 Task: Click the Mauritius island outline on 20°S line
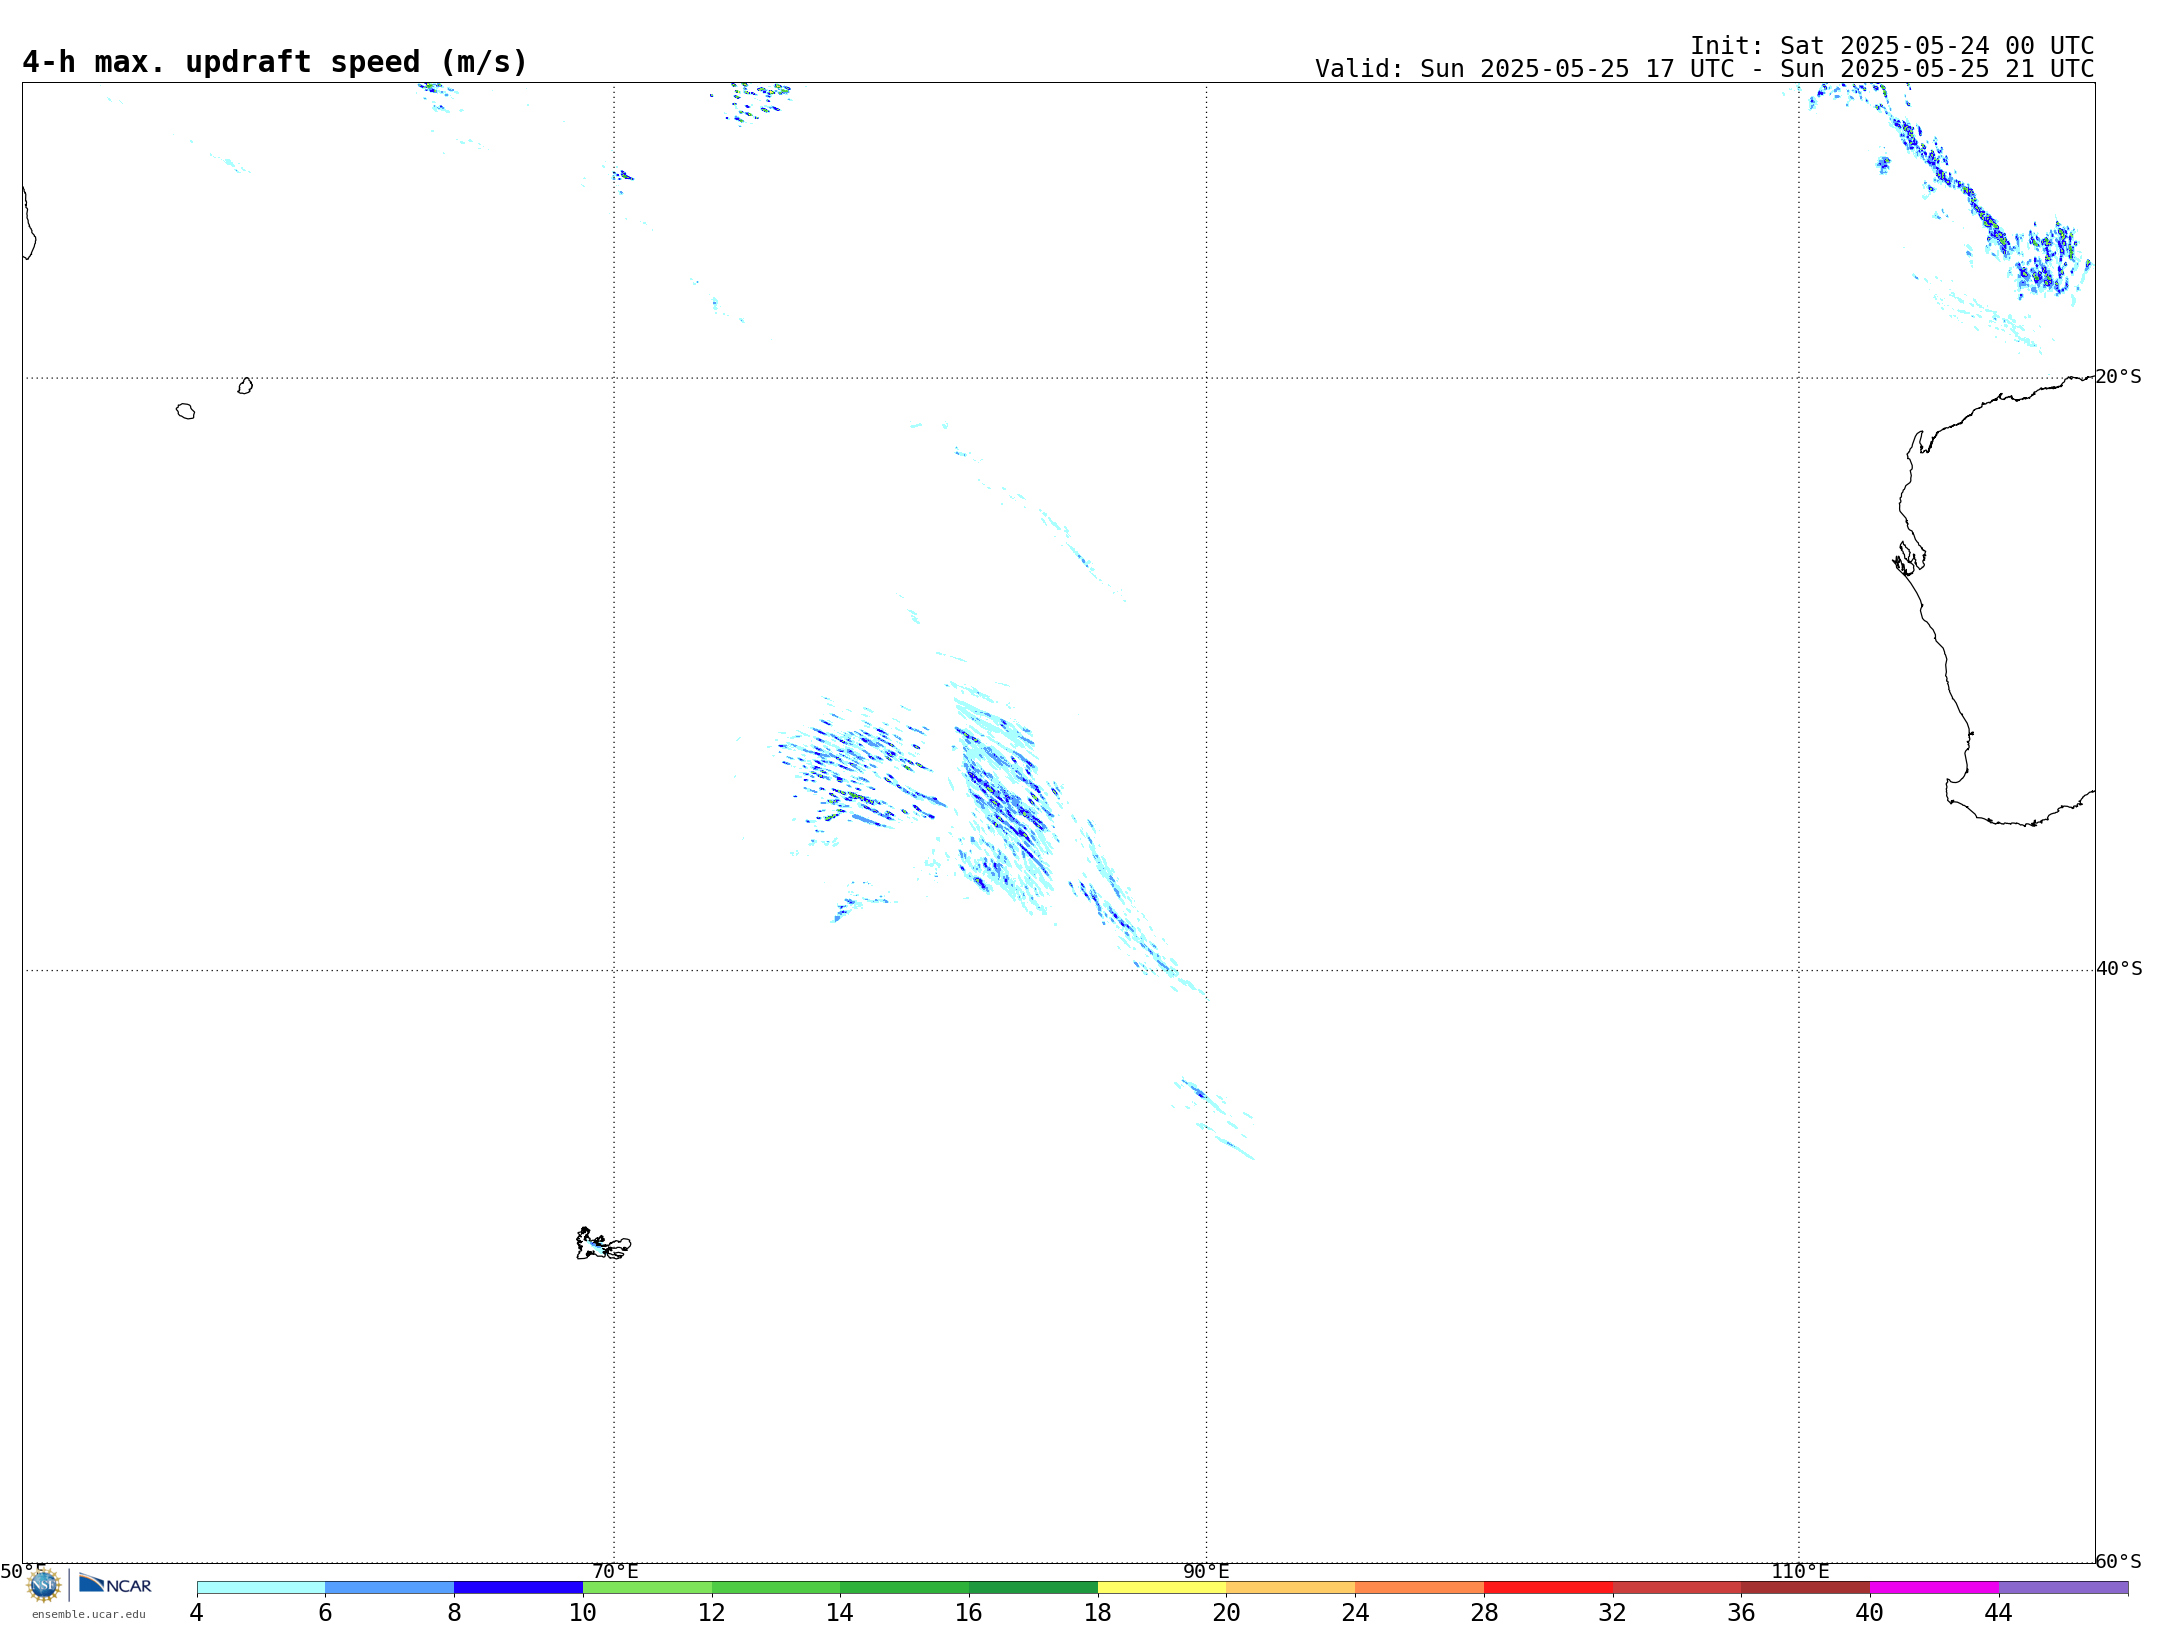point(245,386)
